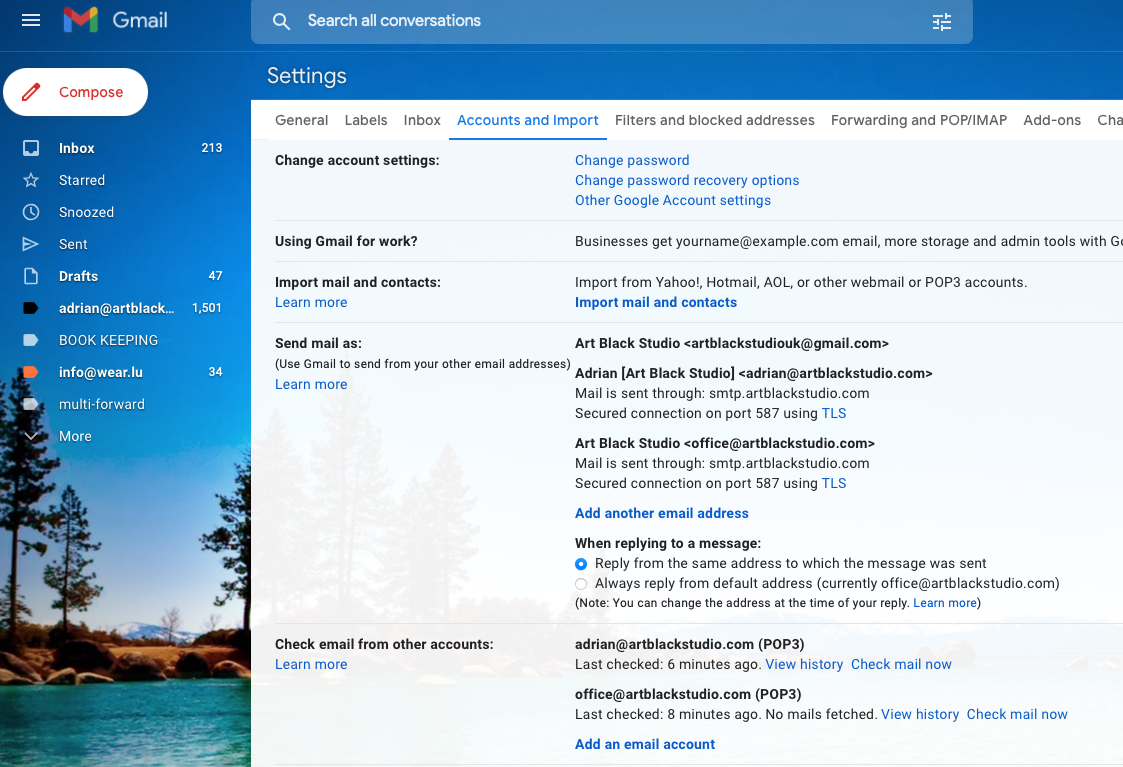Screen dimensions: 1123x767
Task: Check mail now for adrian@artblackstudio.com
Action: [901, 664]
